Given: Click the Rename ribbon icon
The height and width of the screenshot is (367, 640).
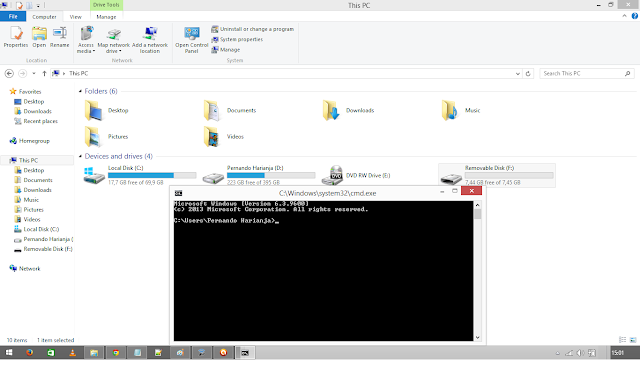Looking at the screenshot, I should tap(60, 37).
